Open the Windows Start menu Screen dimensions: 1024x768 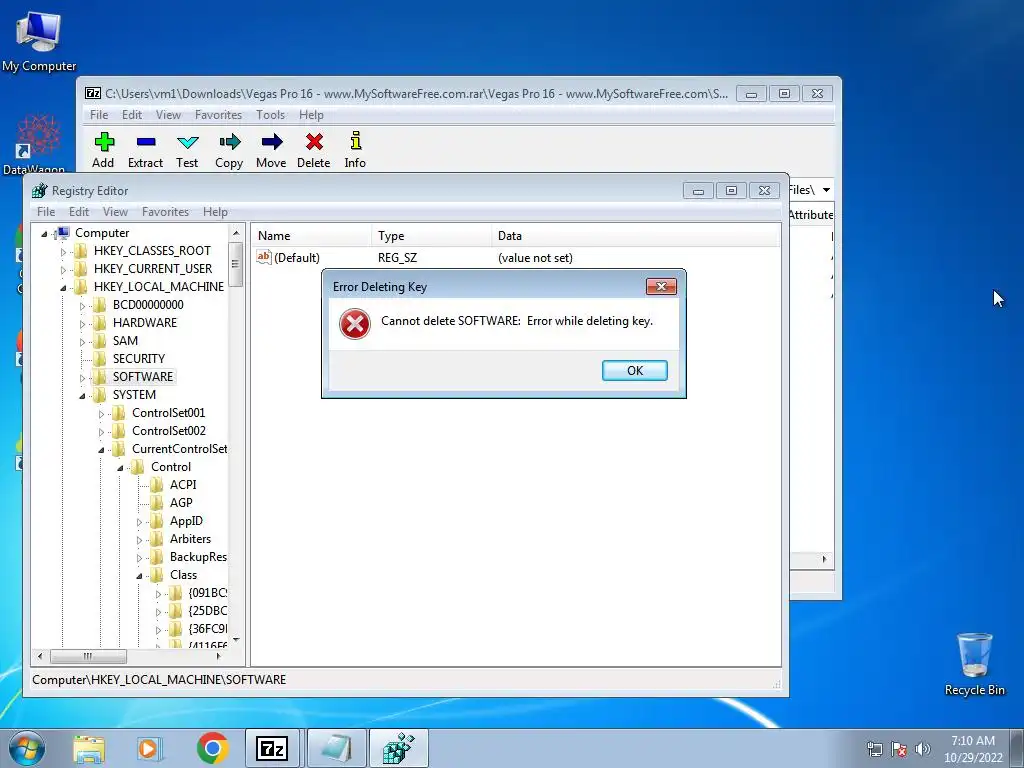(26, 748)
